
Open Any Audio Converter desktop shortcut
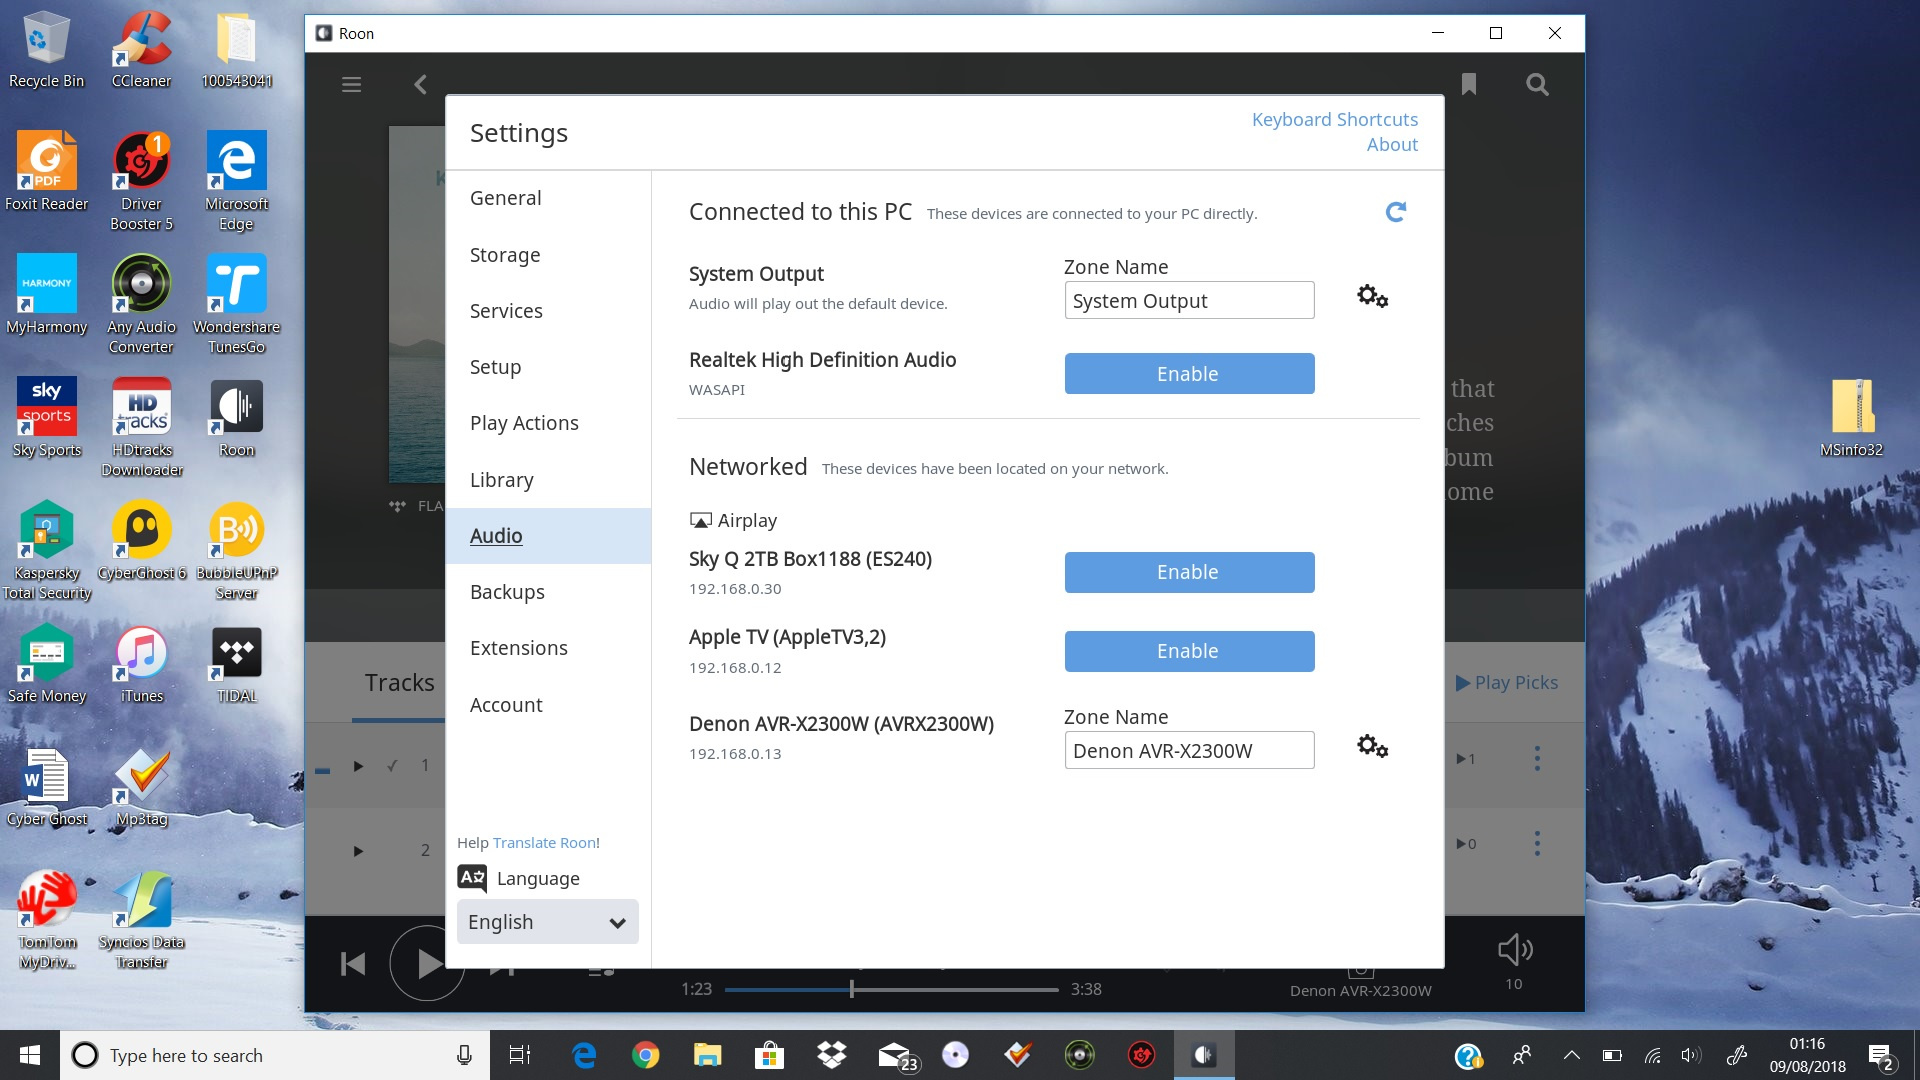pos(141,305)
